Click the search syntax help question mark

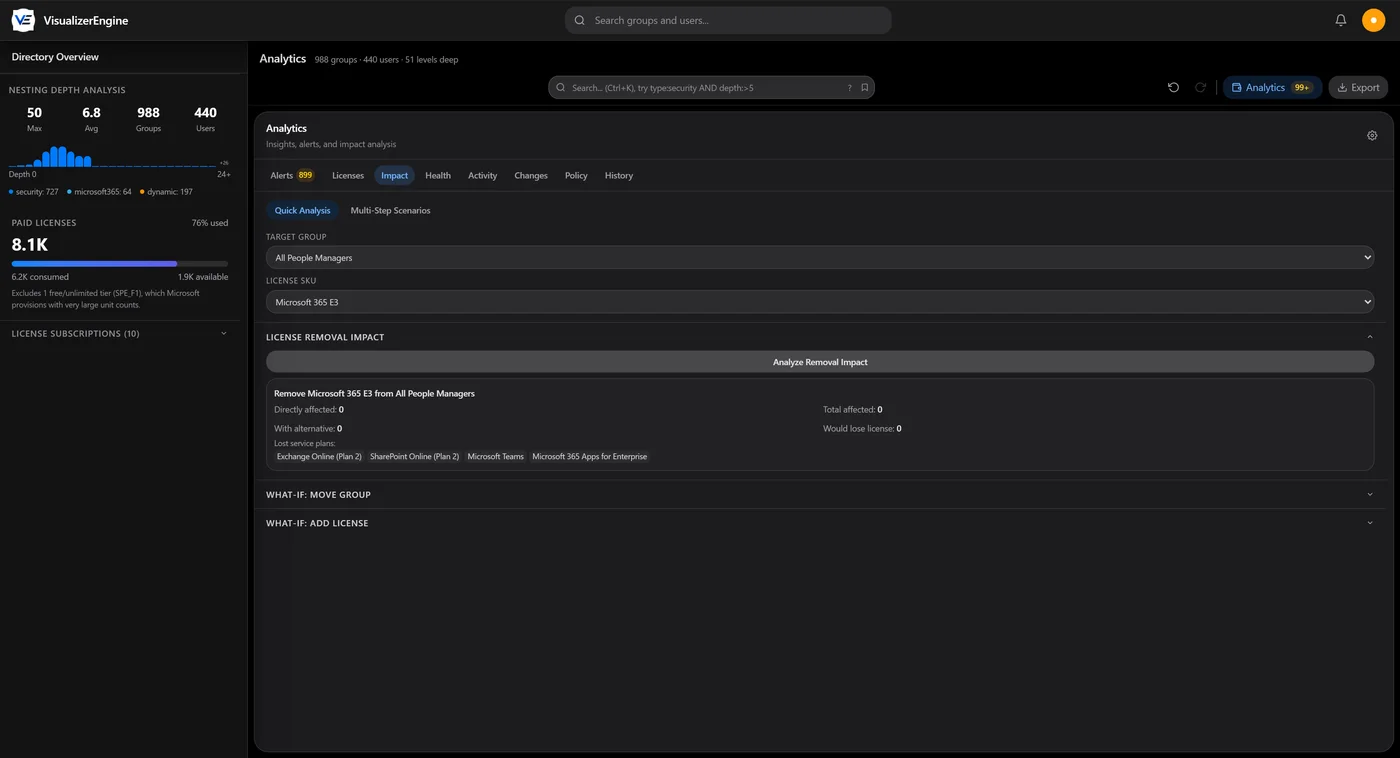(850, 88)
